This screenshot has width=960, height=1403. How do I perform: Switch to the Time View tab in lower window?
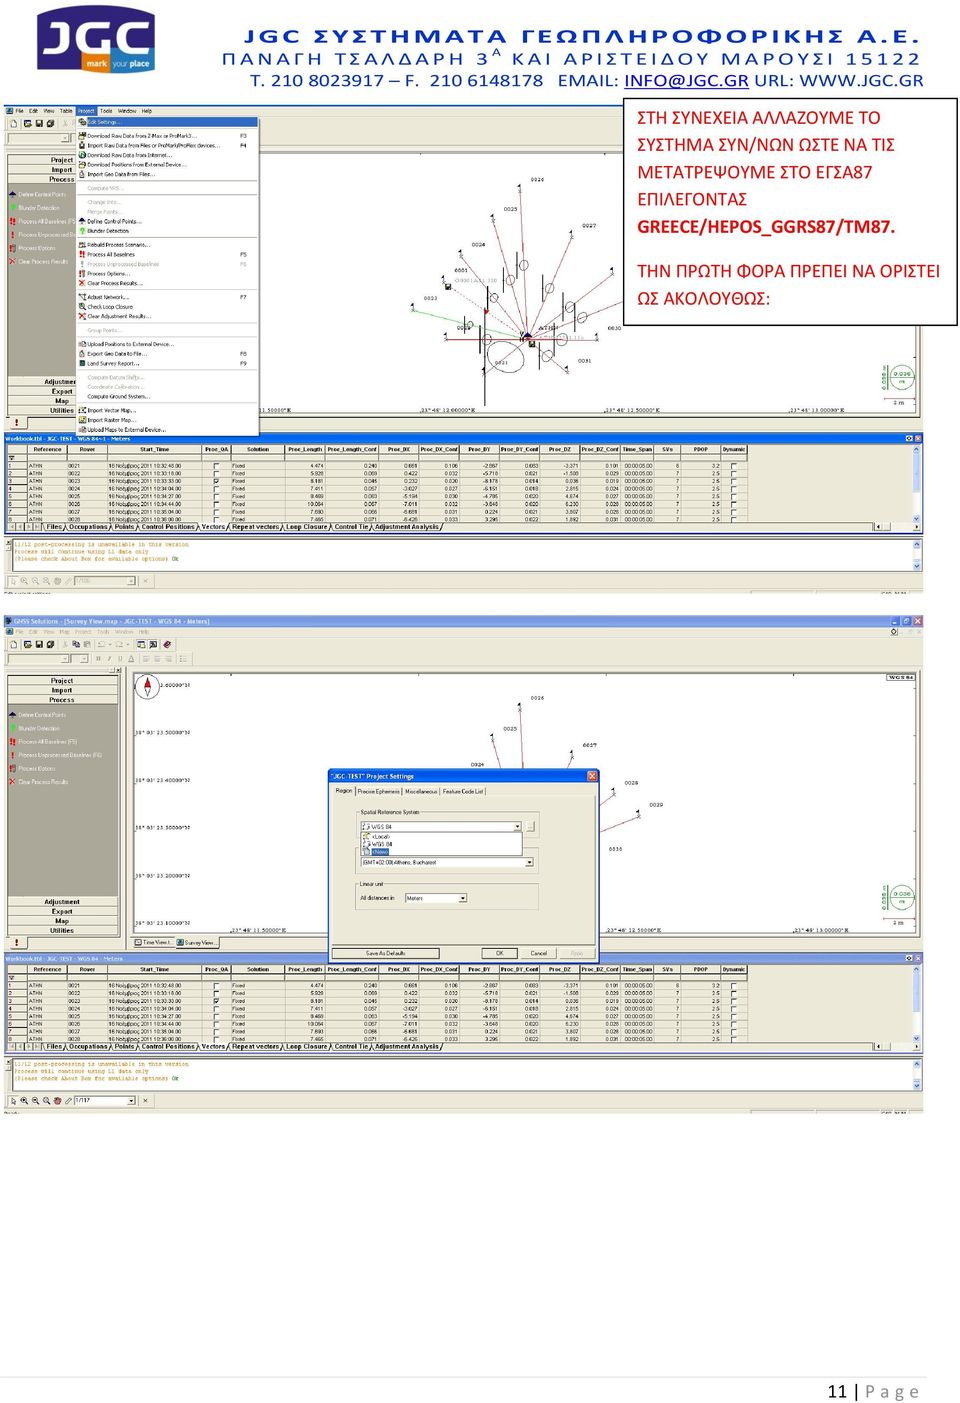pos(154,942)
